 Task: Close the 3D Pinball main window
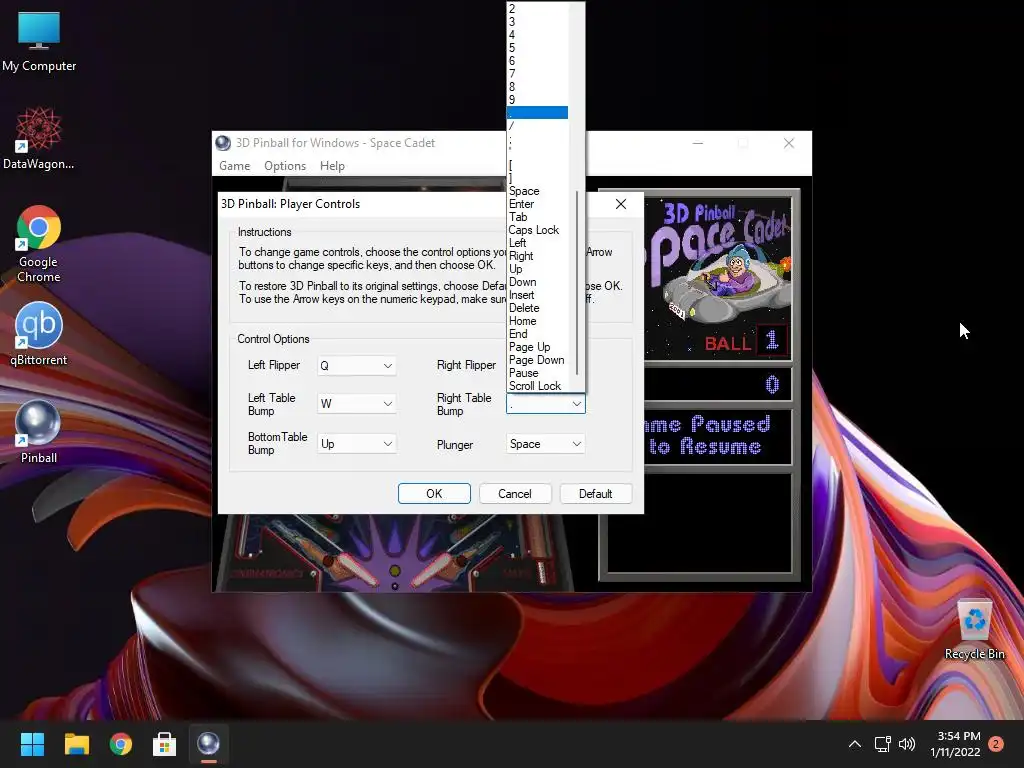point(789,143)
